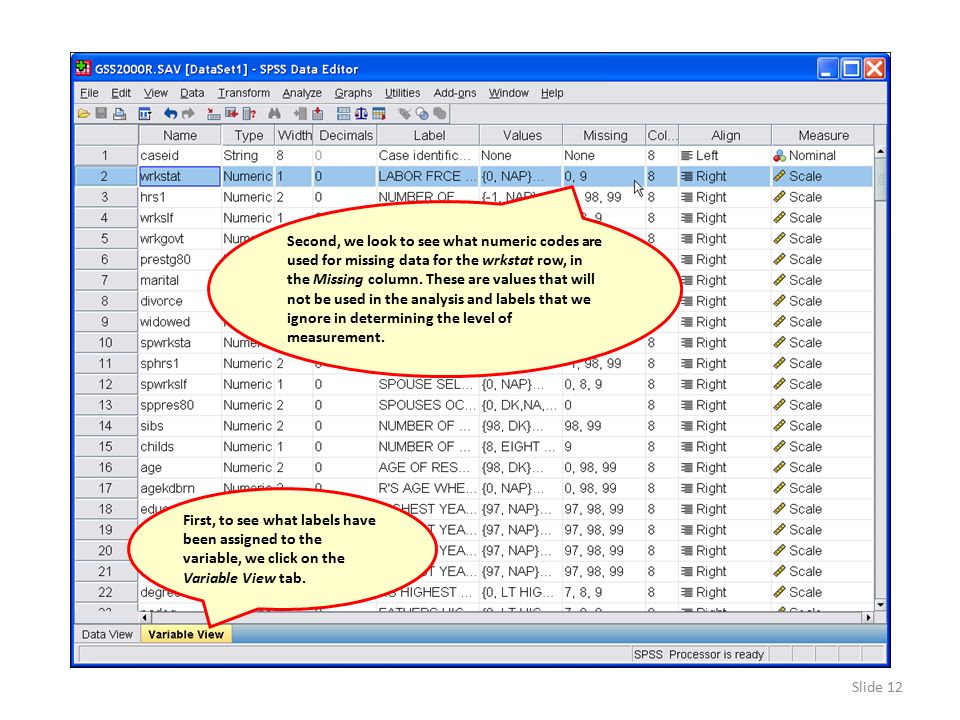Click the Nominal measure icon in the caseid row
Viewport: 960px width, 720px height.
tap(779, 156)
